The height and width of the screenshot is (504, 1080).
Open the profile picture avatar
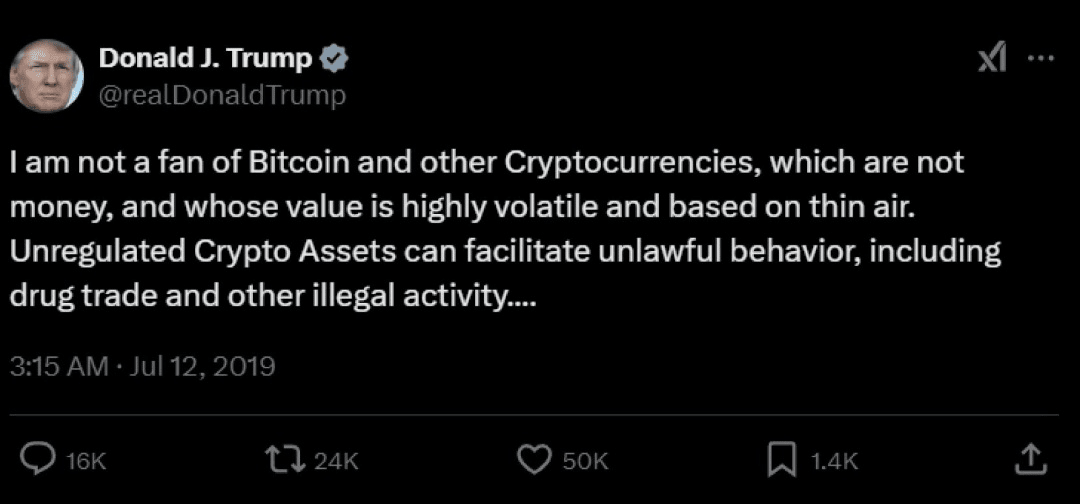point(47,76)
